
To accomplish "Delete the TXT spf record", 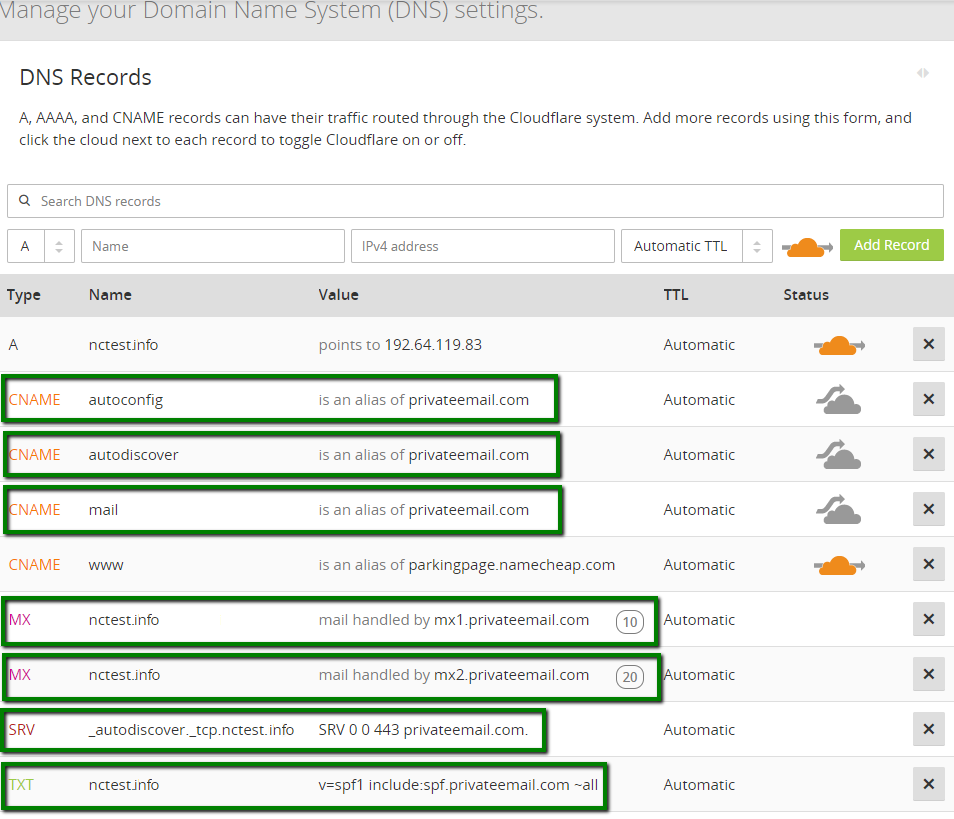I will tap(928, 784).
